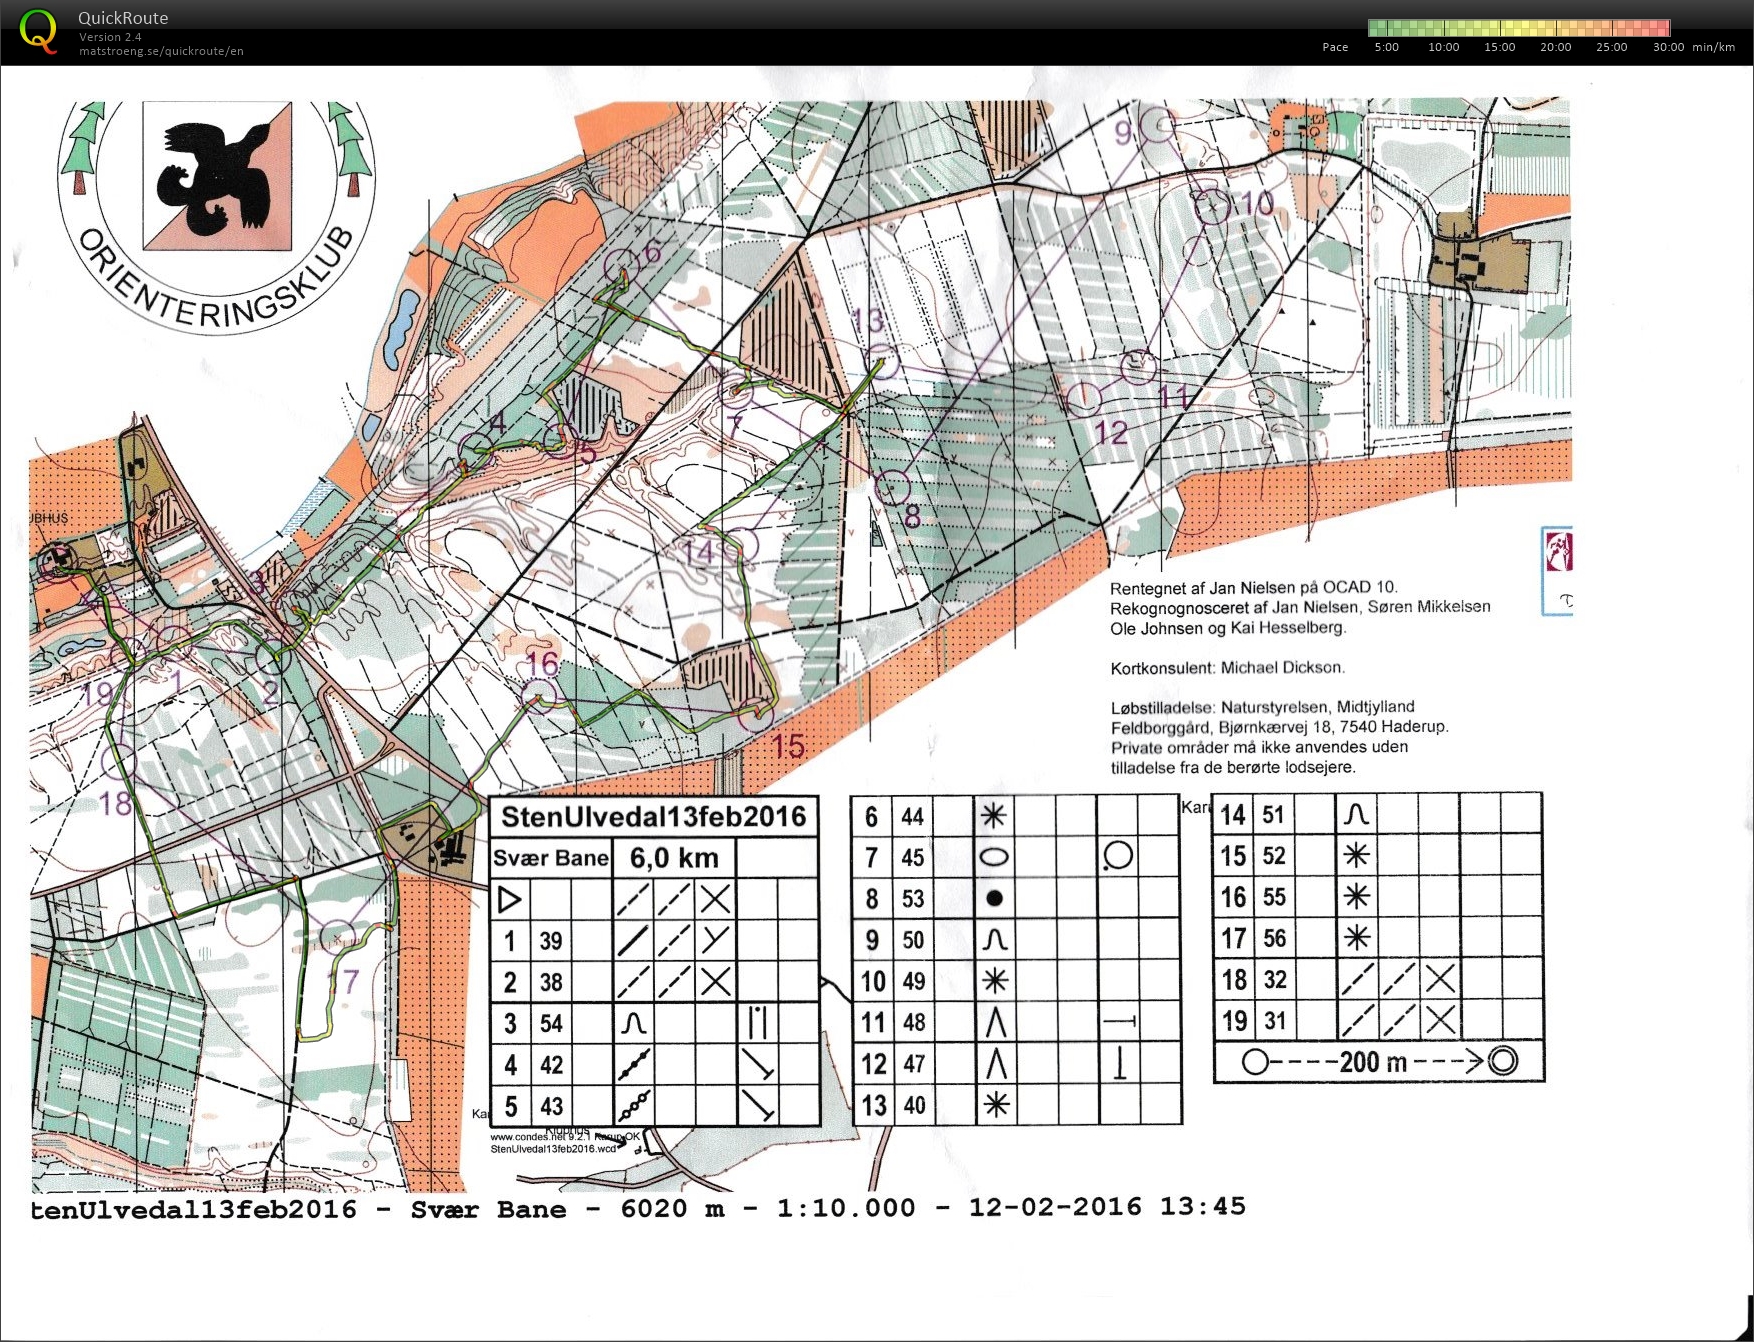Click control circle 18 on the map

[x=117, y=761]
